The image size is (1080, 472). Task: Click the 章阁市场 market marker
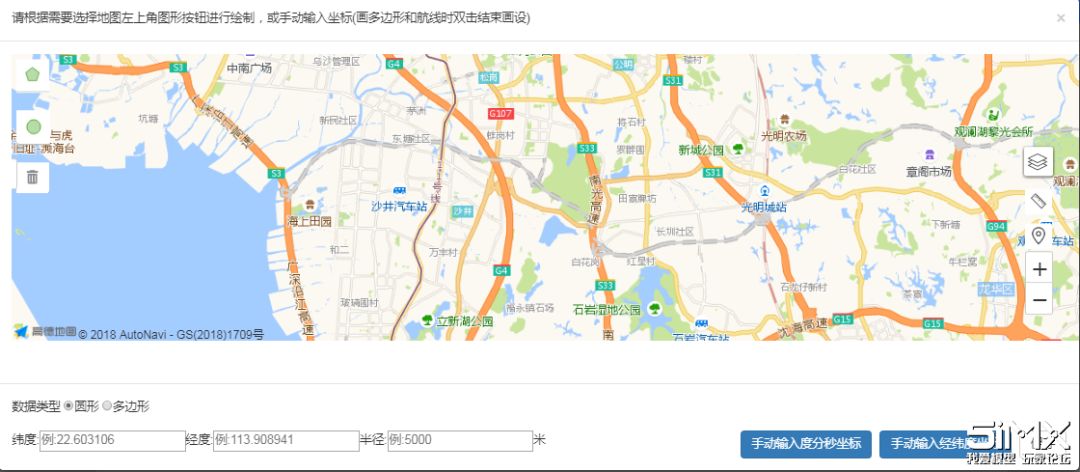coord(929,154)
